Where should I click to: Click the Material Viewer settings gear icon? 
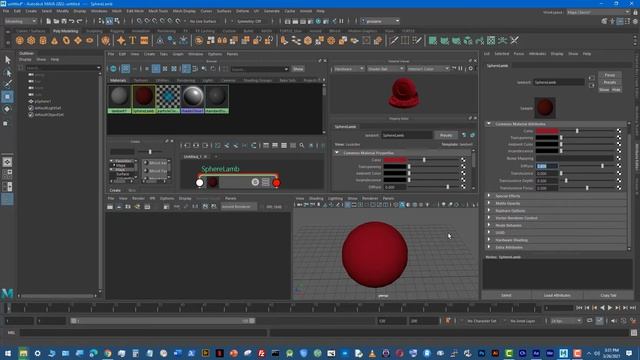click(471, 69)
